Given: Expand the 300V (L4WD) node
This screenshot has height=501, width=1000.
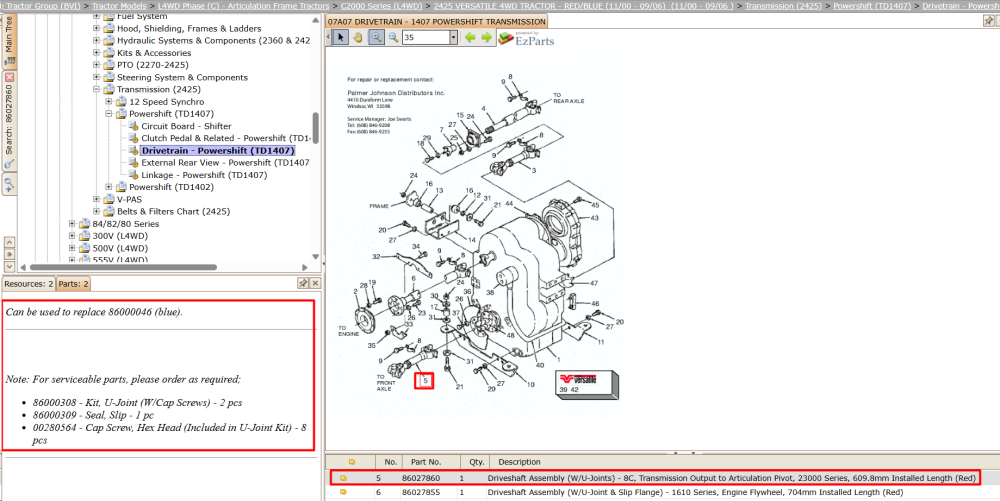Looking at the screenshot, I should (72, 236).
